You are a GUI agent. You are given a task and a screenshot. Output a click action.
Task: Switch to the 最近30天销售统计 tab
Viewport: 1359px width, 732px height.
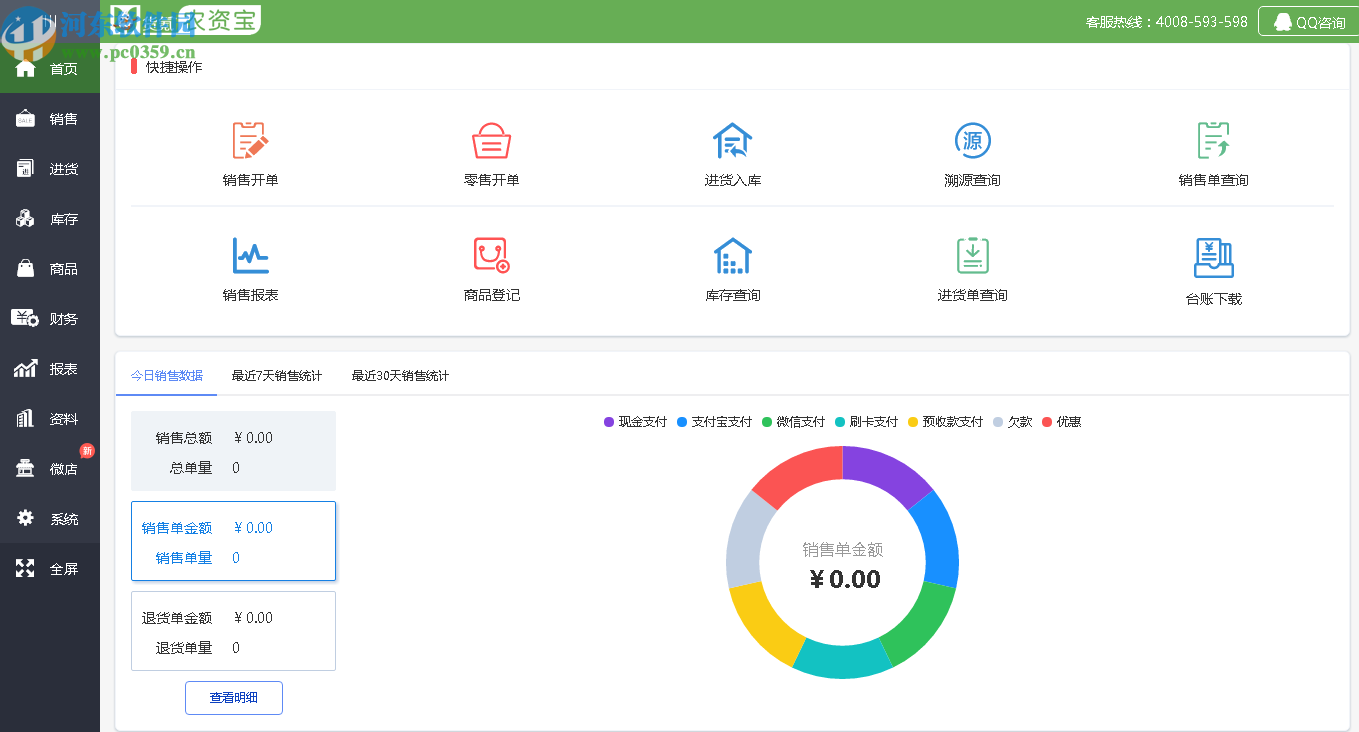coord(400,376)
